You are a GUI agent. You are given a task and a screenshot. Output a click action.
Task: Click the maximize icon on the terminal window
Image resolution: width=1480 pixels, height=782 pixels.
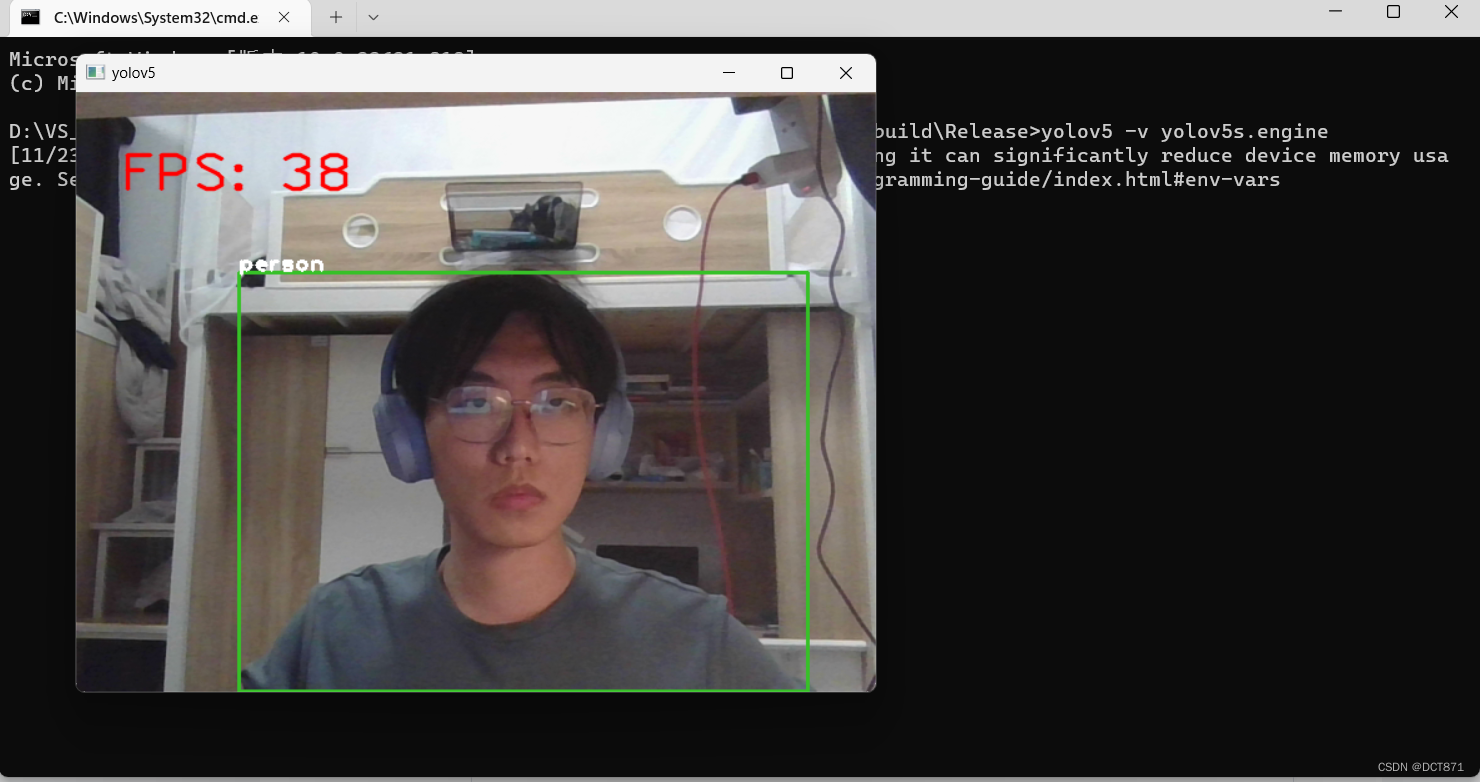click(x=1393, y=12)
